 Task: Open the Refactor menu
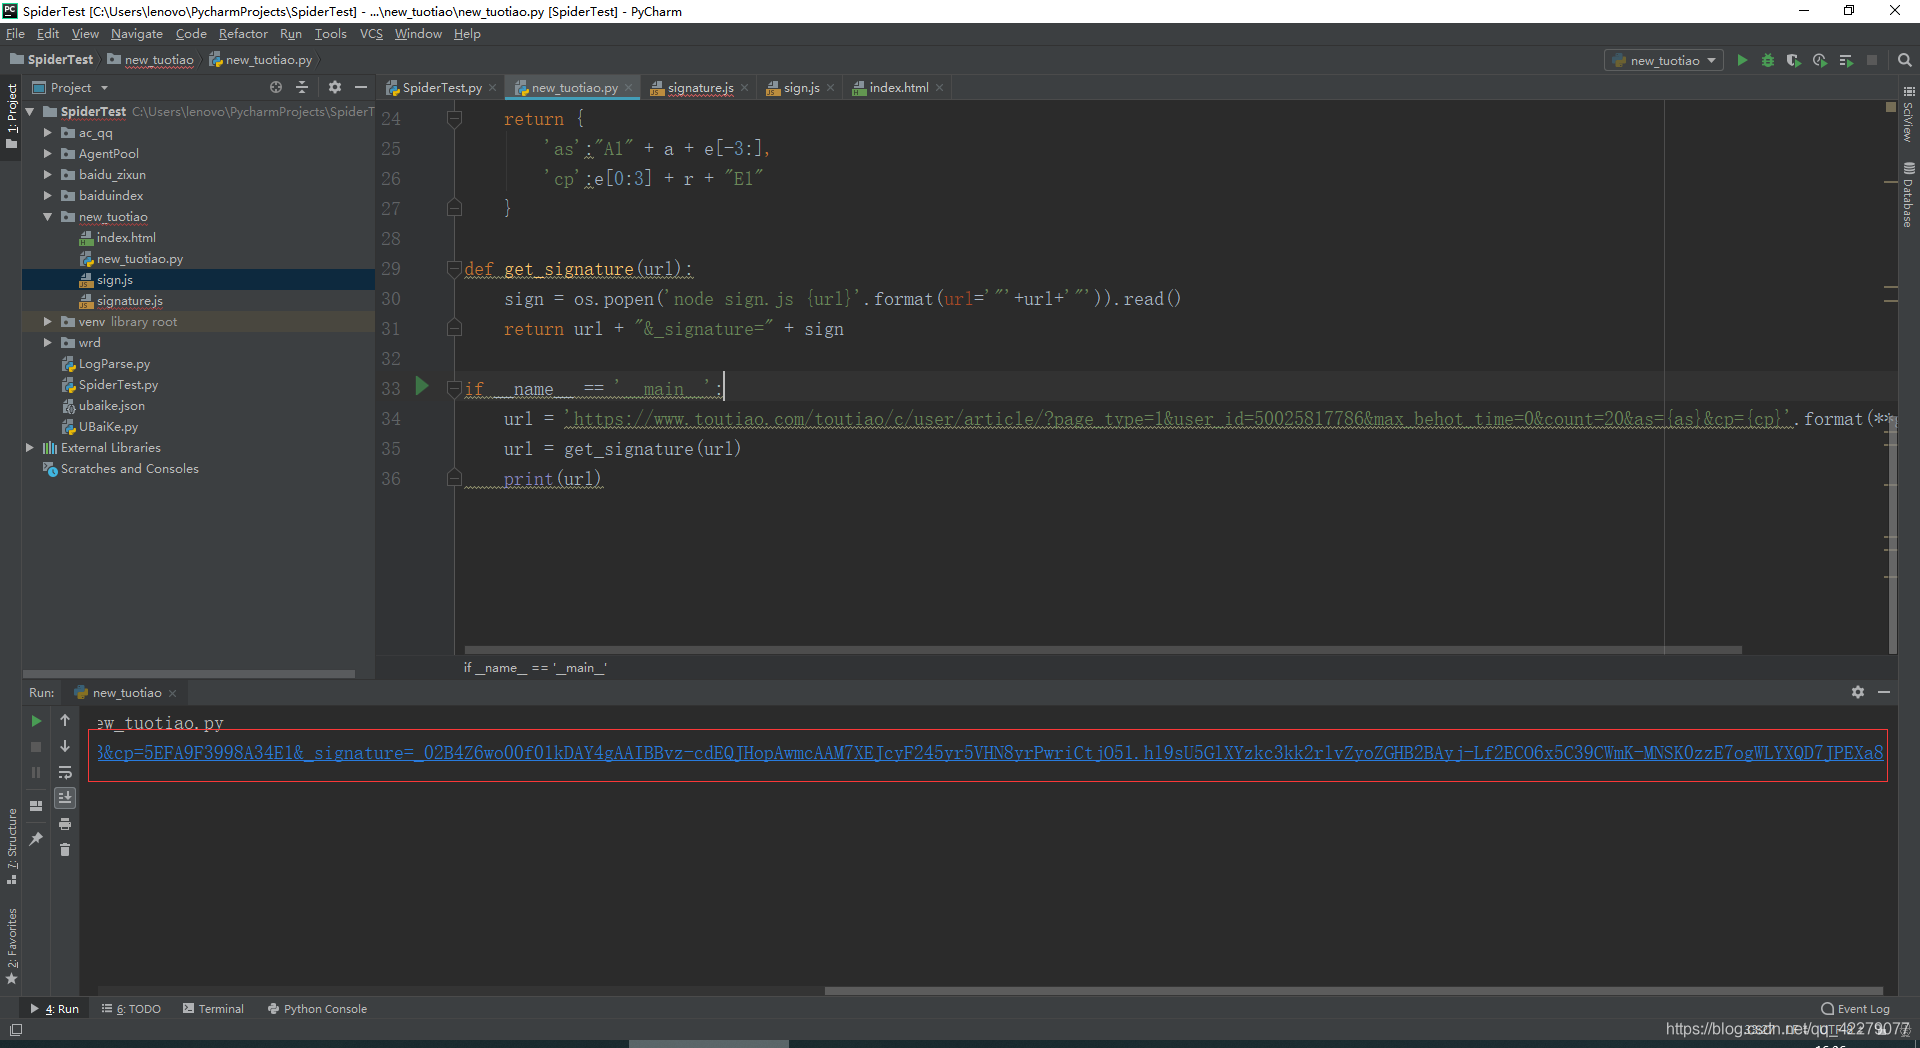243,33
